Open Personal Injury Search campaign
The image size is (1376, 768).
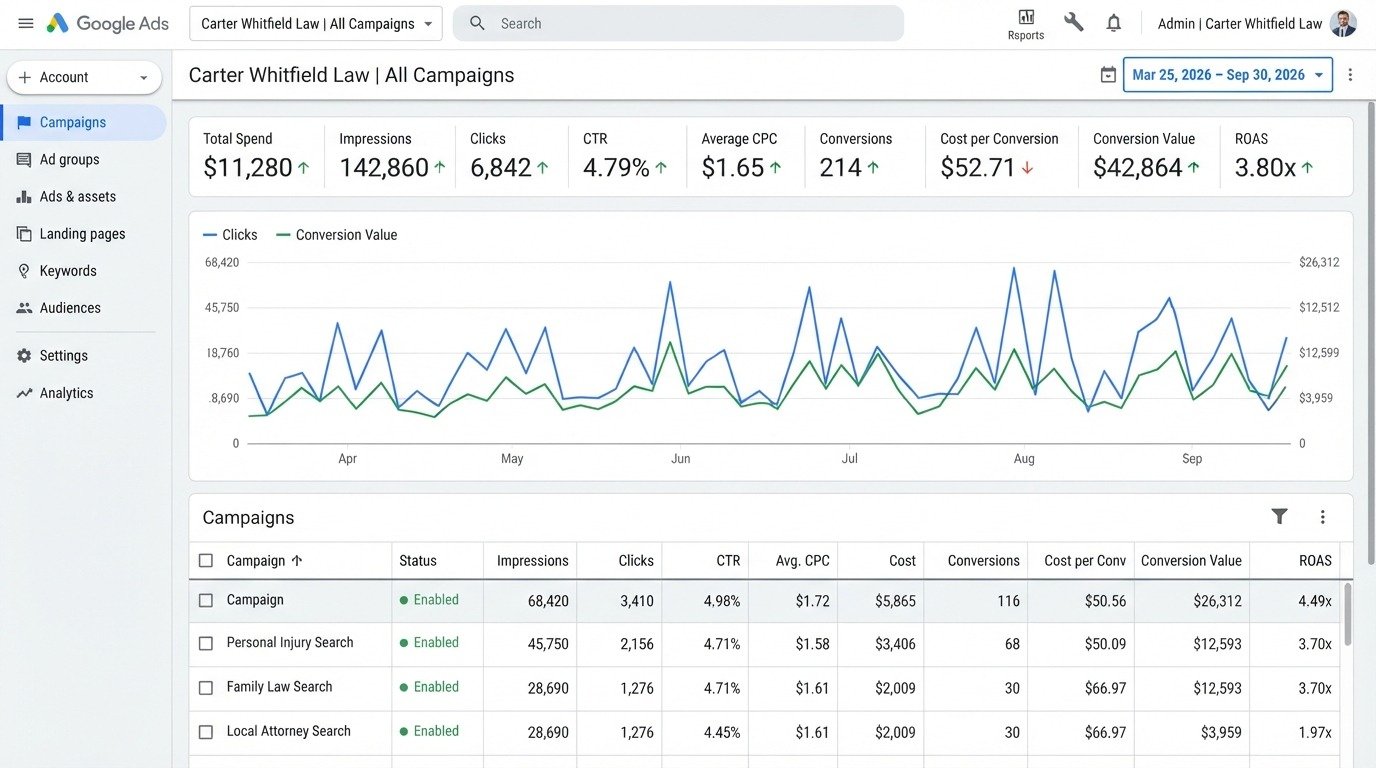tap(290, 642)
